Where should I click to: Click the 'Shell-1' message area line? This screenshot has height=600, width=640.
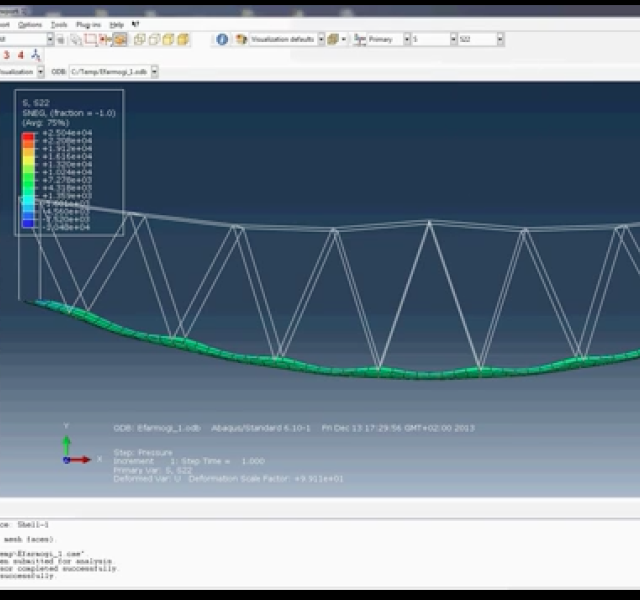pos(24,524)
